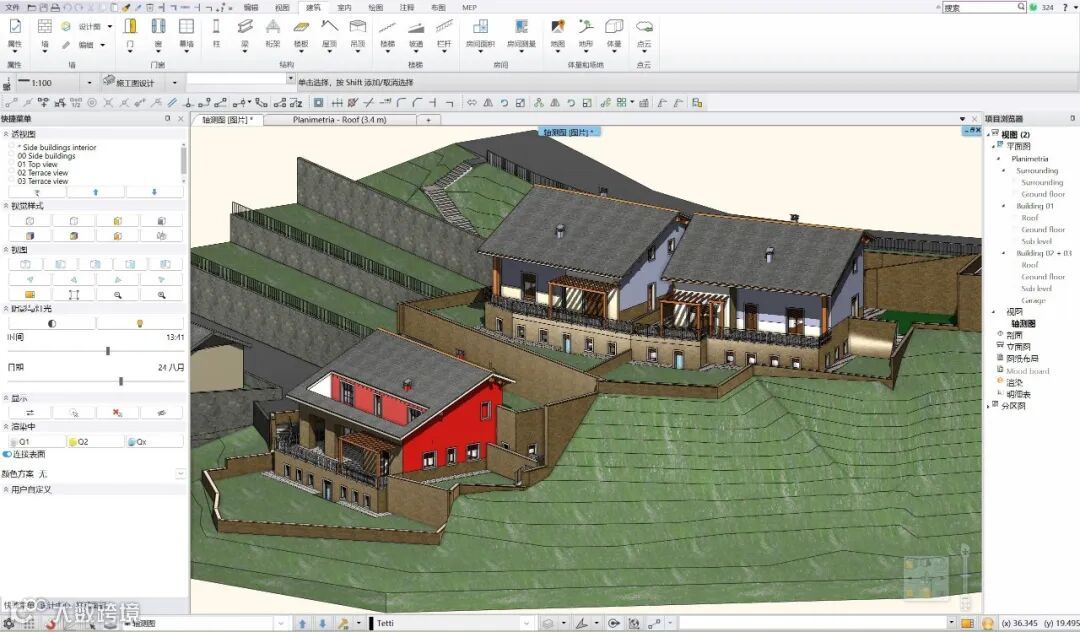
Task: Select the Slab (楼板) tool
Action: click(x=301, y=34)
